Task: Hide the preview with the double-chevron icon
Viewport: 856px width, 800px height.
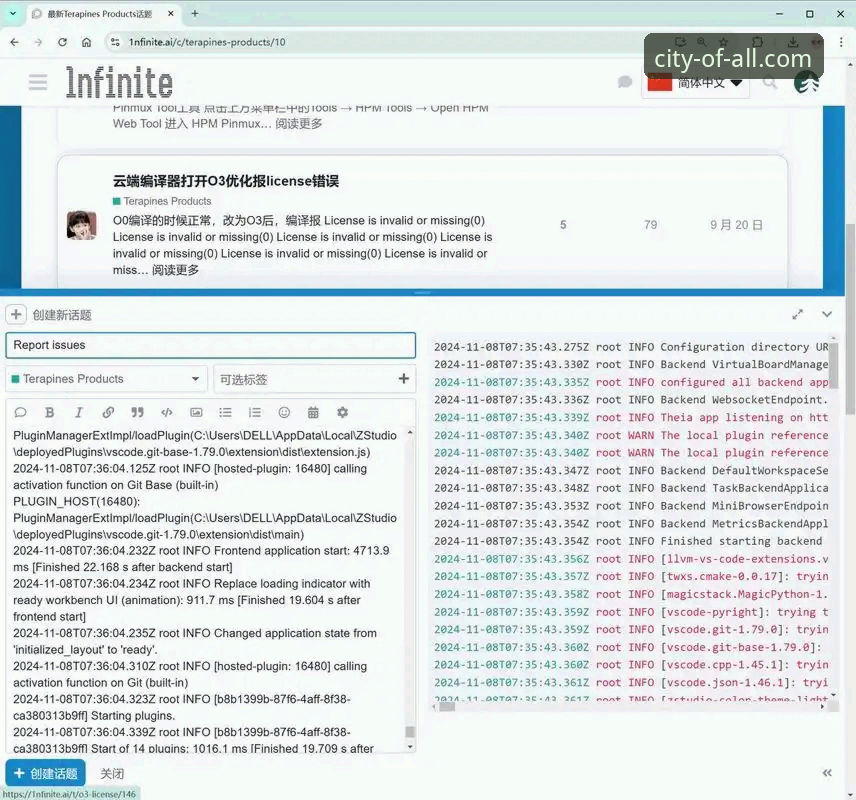Action: click(x=827, y=773)
